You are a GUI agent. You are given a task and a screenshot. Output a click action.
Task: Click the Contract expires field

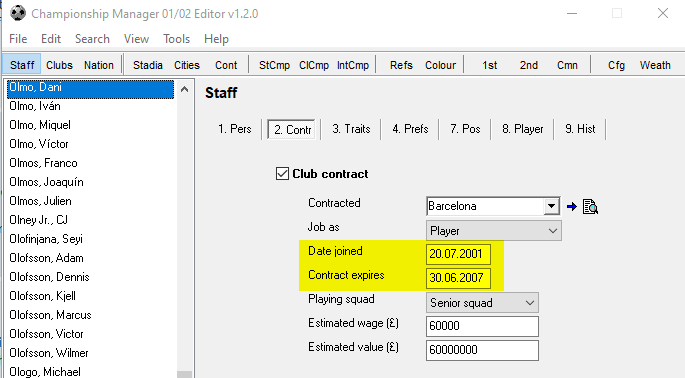coord(458,278)
